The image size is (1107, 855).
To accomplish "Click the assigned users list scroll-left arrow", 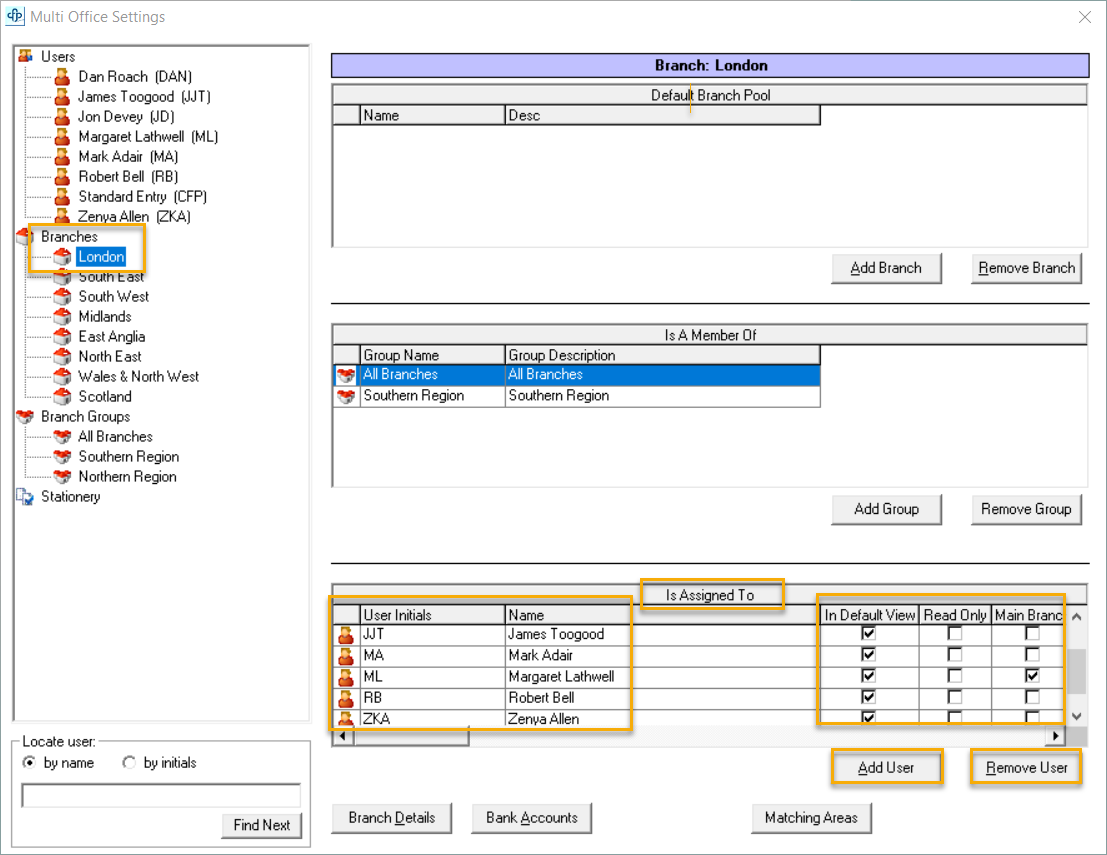I will tap(343, 736).
